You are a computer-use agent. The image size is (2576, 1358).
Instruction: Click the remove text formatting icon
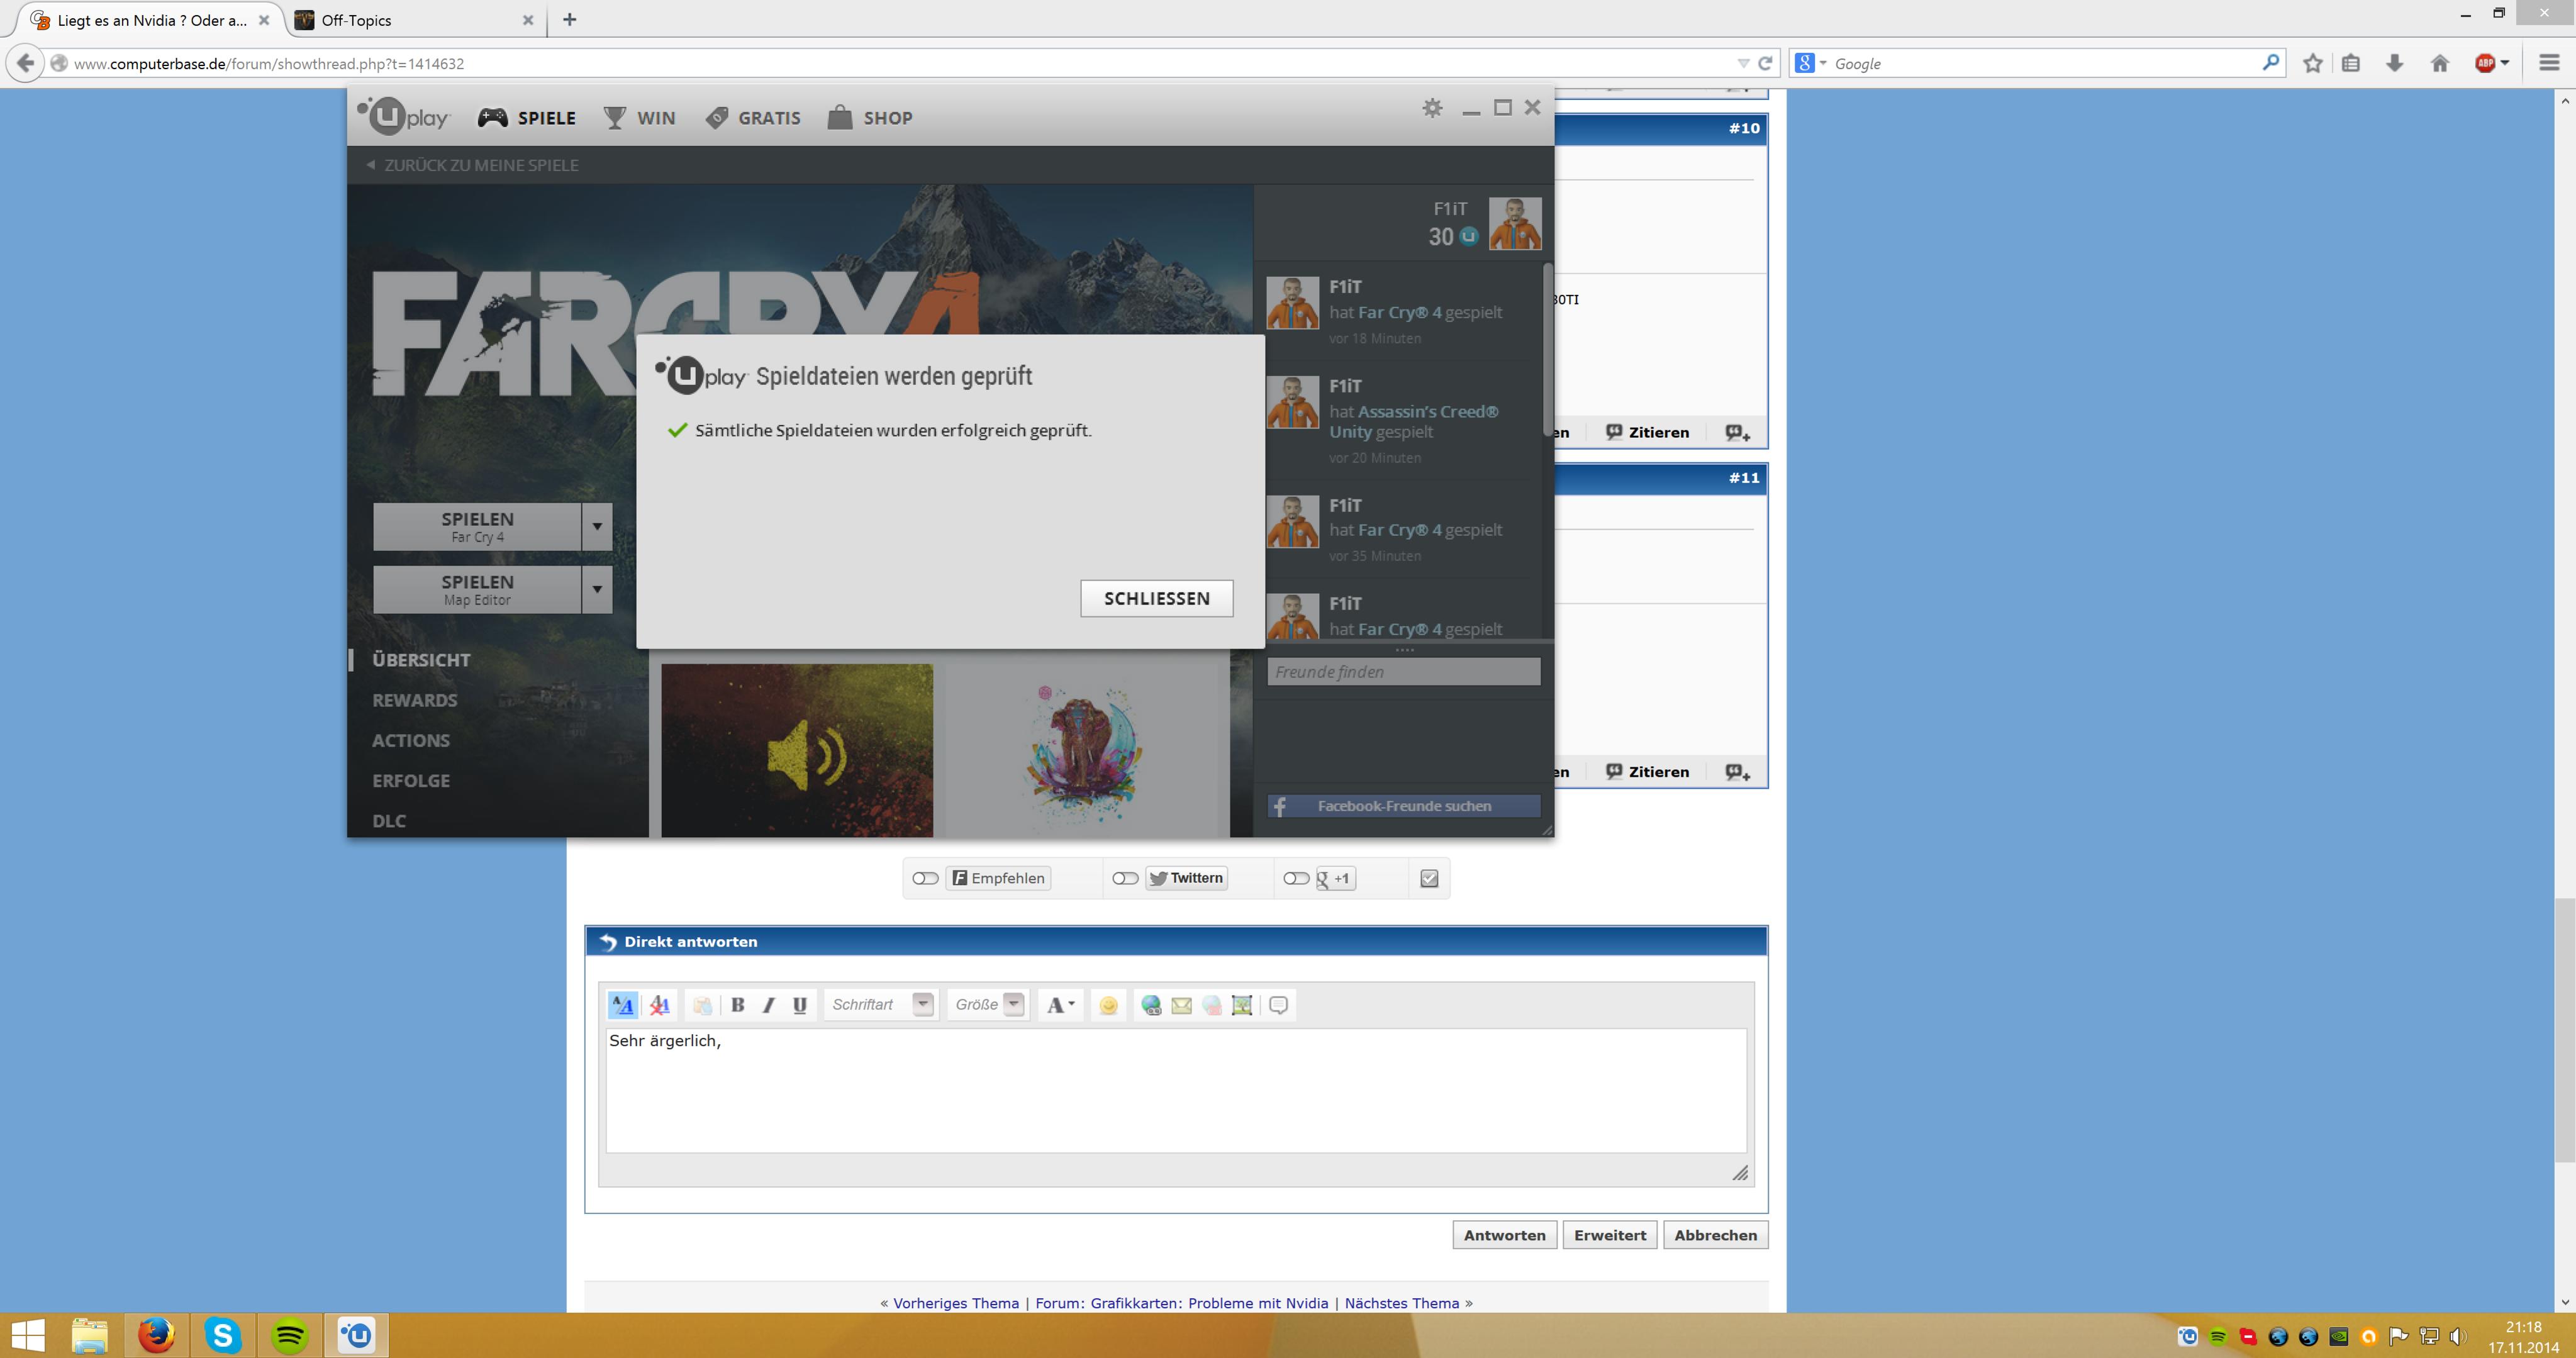pos(659,1005)
